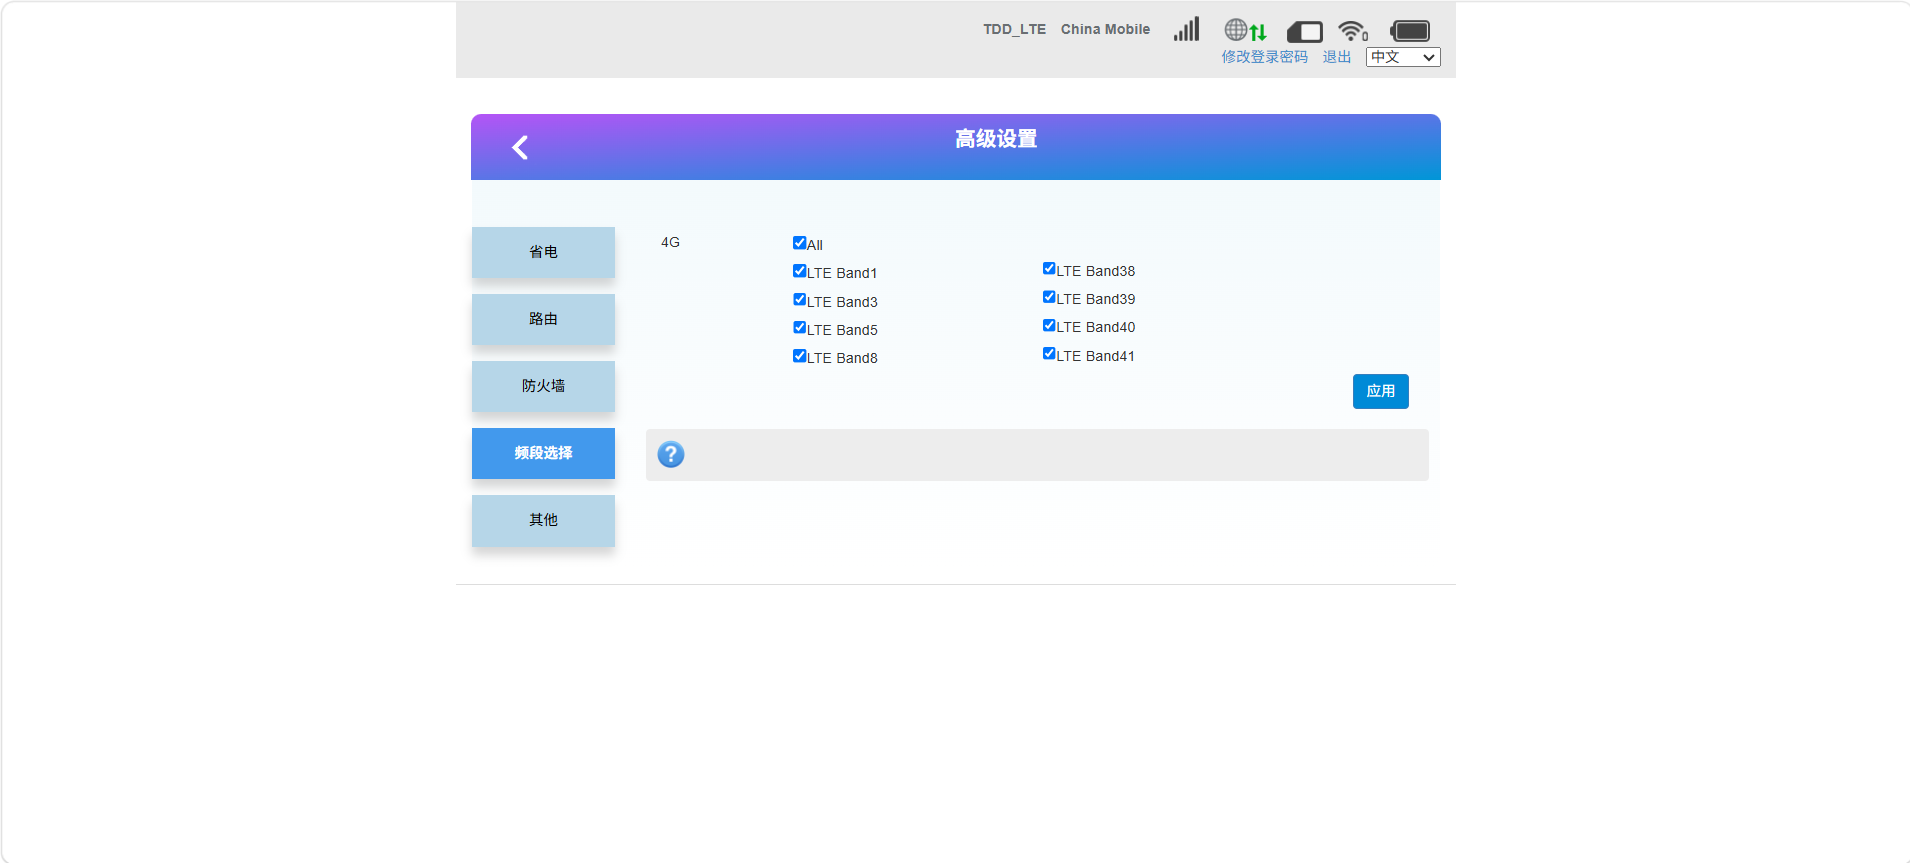
Task: Open the 中文 language dropdown
Action: tap(1403, 57)
